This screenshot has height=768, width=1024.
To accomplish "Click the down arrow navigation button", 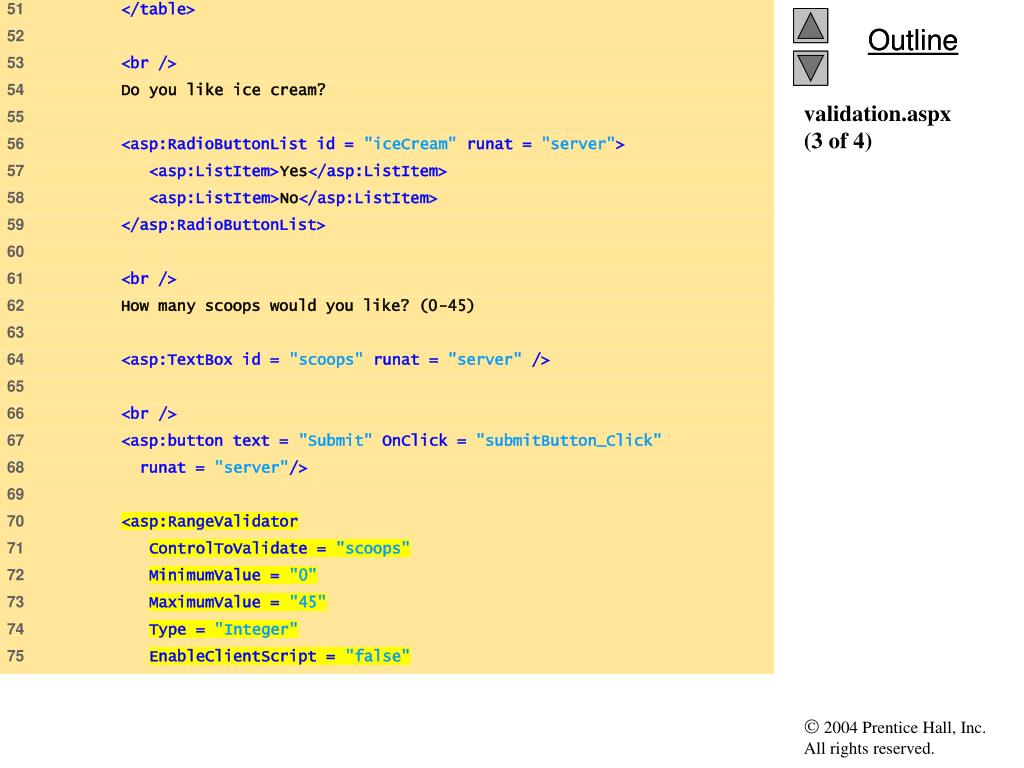I will pyautogui.click(x=810, y=68).
